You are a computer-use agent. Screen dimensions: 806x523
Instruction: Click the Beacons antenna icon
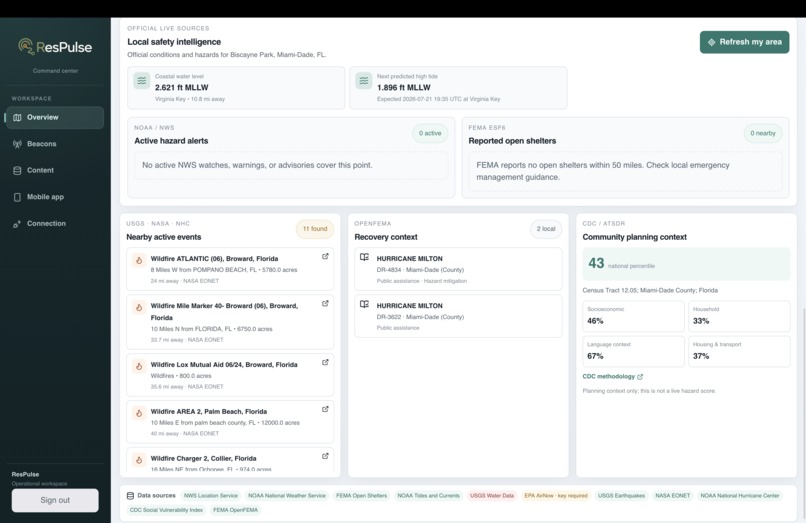point(17,144)
